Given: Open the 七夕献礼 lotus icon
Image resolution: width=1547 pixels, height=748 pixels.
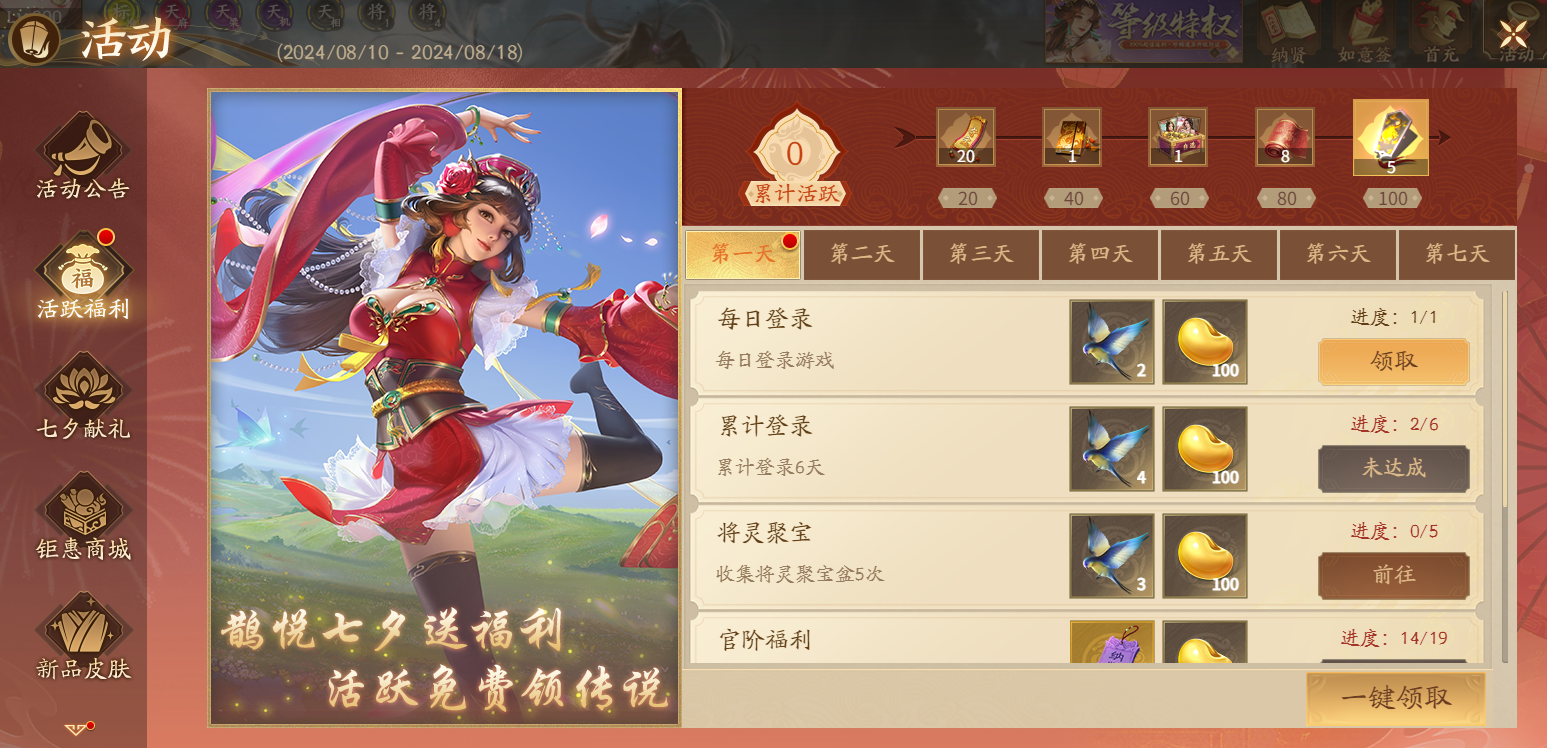Looking at the screenshot, I should coord(83,396).
